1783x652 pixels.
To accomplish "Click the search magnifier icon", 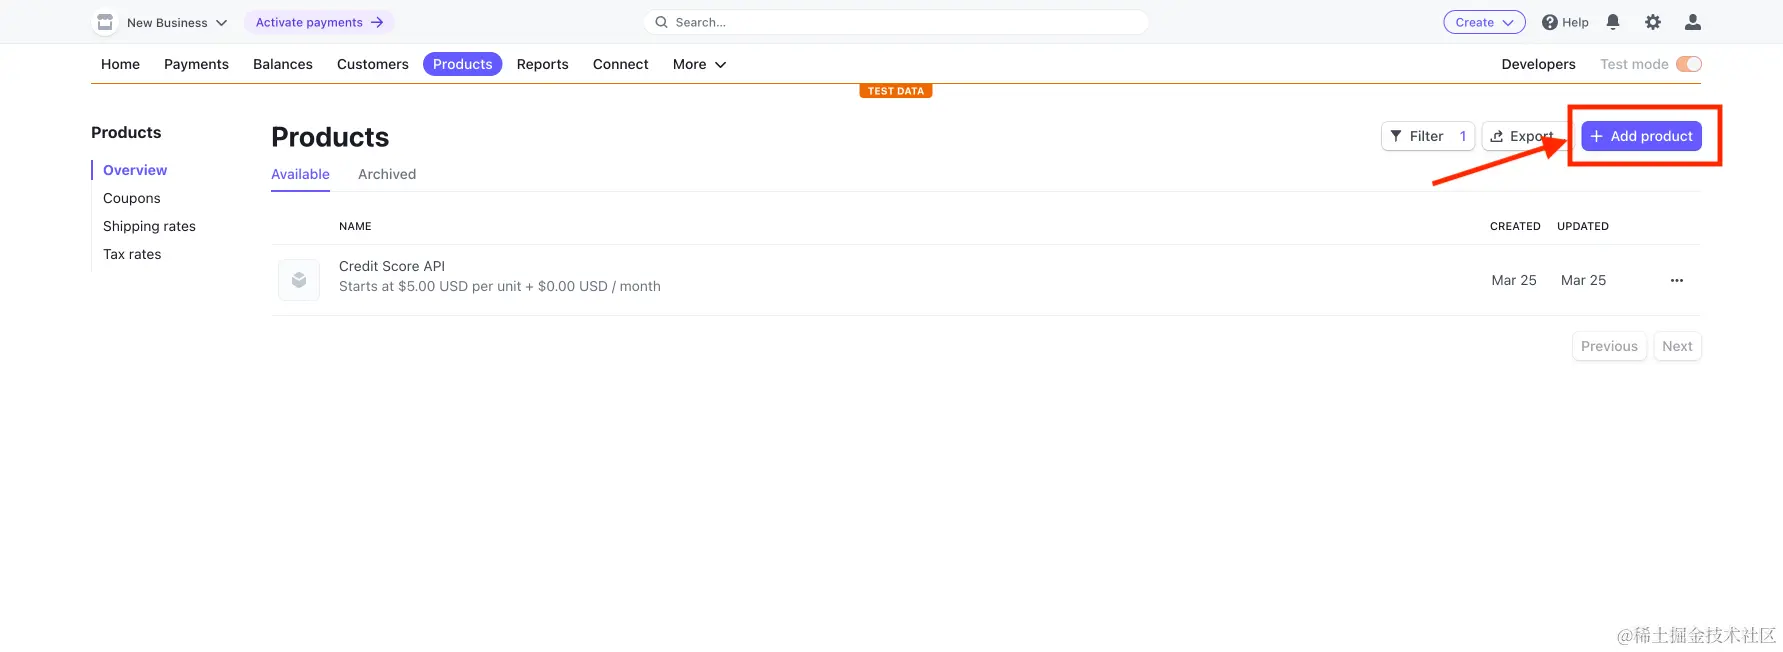I will 661,22.
